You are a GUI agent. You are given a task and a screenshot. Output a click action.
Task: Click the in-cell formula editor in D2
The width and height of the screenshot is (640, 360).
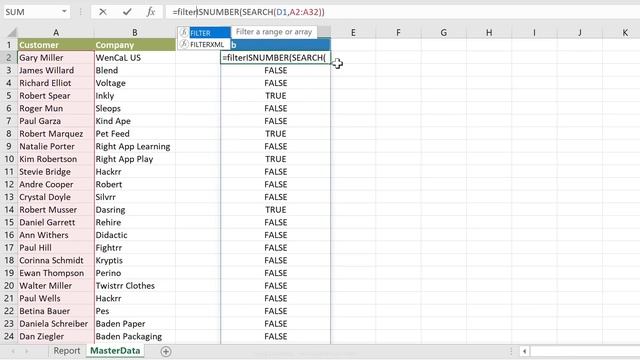[x=276, y=58]
